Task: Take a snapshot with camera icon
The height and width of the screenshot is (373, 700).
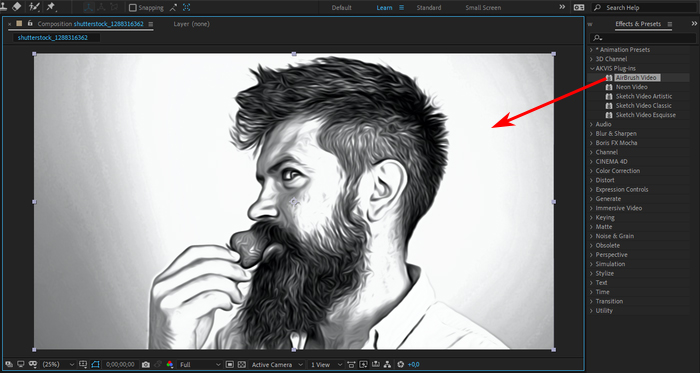Action: (146, 365)
